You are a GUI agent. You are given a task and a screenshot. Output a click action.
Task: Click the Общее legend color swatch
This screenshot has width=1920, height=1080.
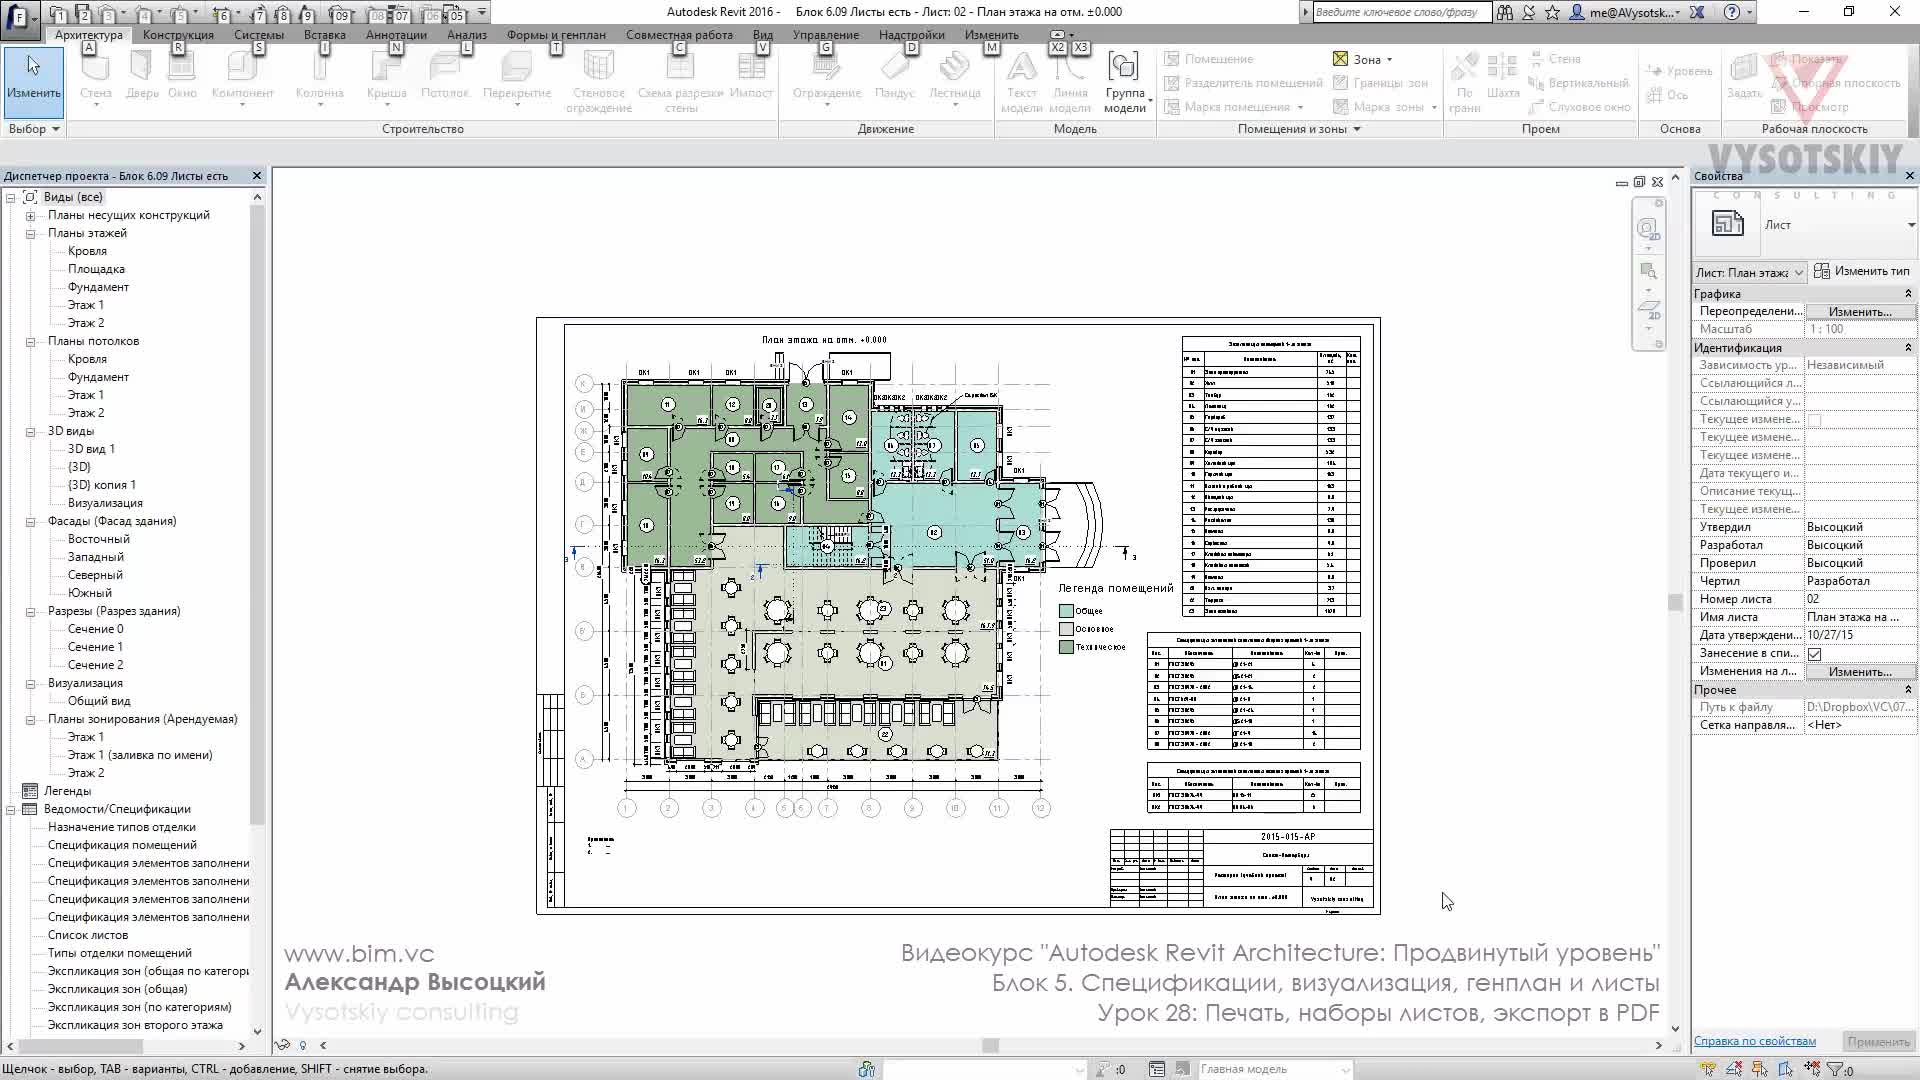tap(1066, 611)
